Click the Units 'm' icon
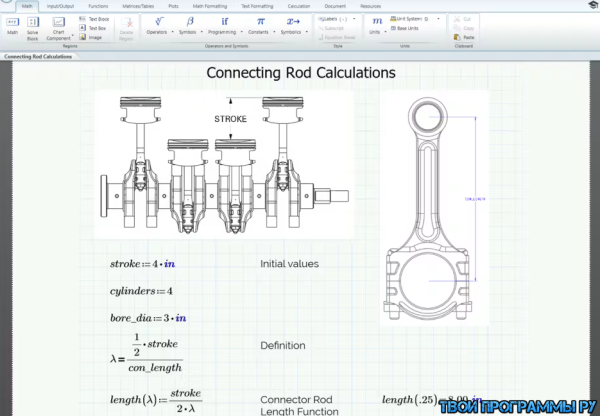 click(x=377, y=21)
